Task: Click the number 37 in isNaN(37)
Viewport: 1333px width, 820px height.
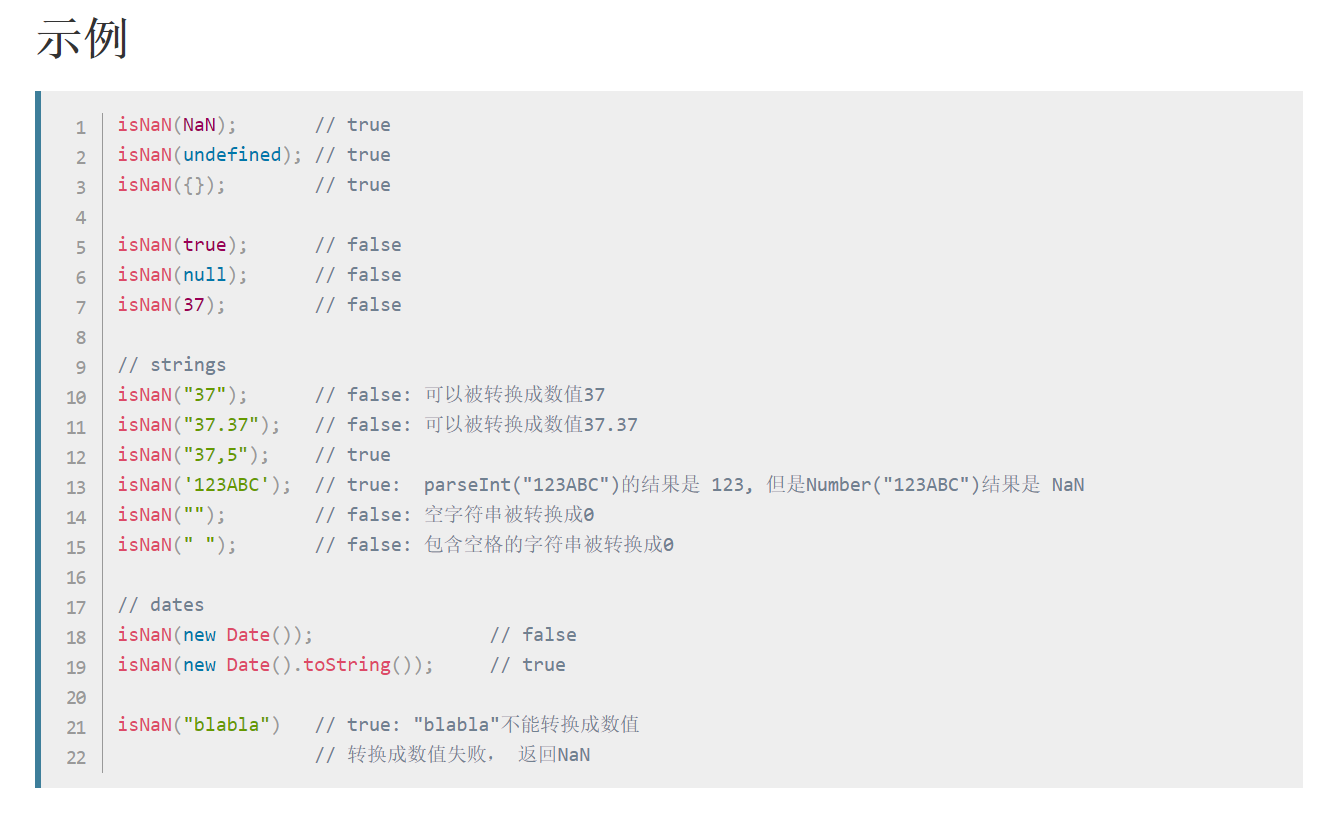Action: click(193, 305)
